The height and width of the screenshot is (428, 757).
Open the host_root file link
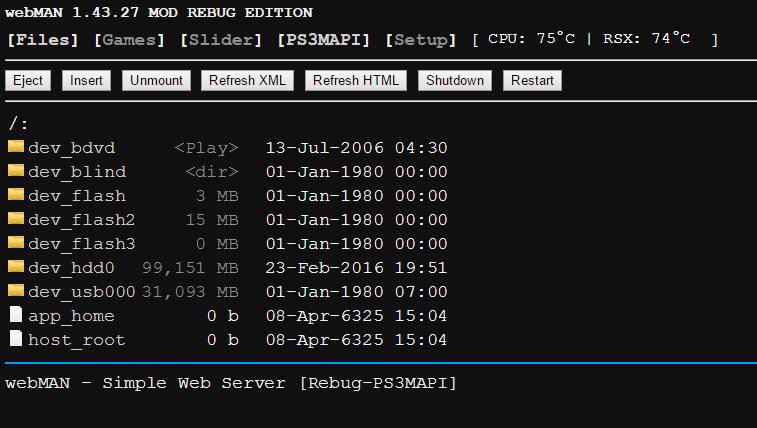pos(77,340)
